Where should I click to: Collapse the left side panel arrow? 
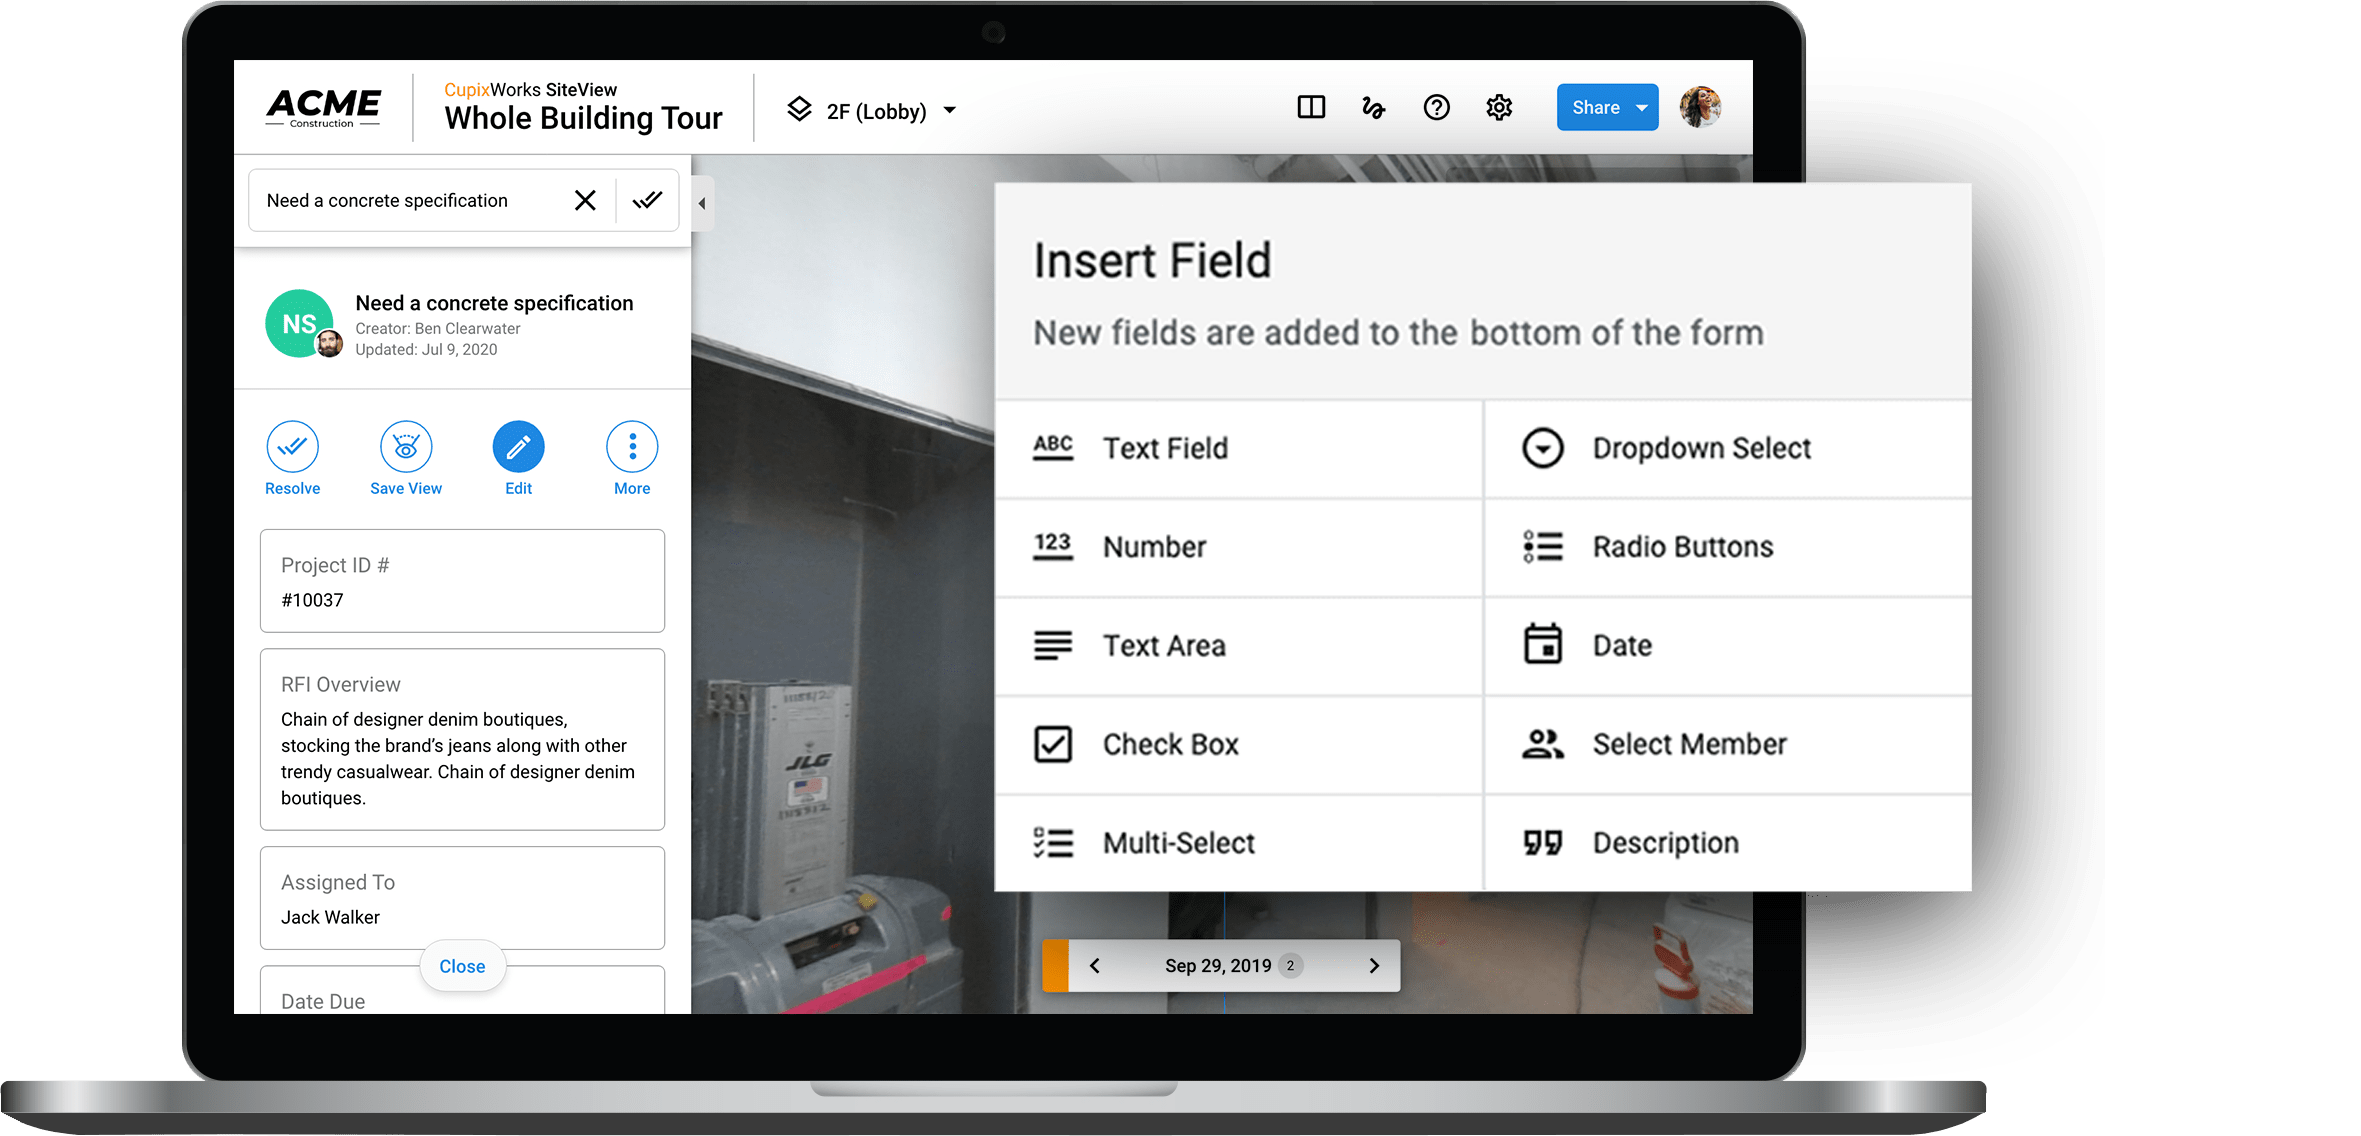(x=702, y=204)
